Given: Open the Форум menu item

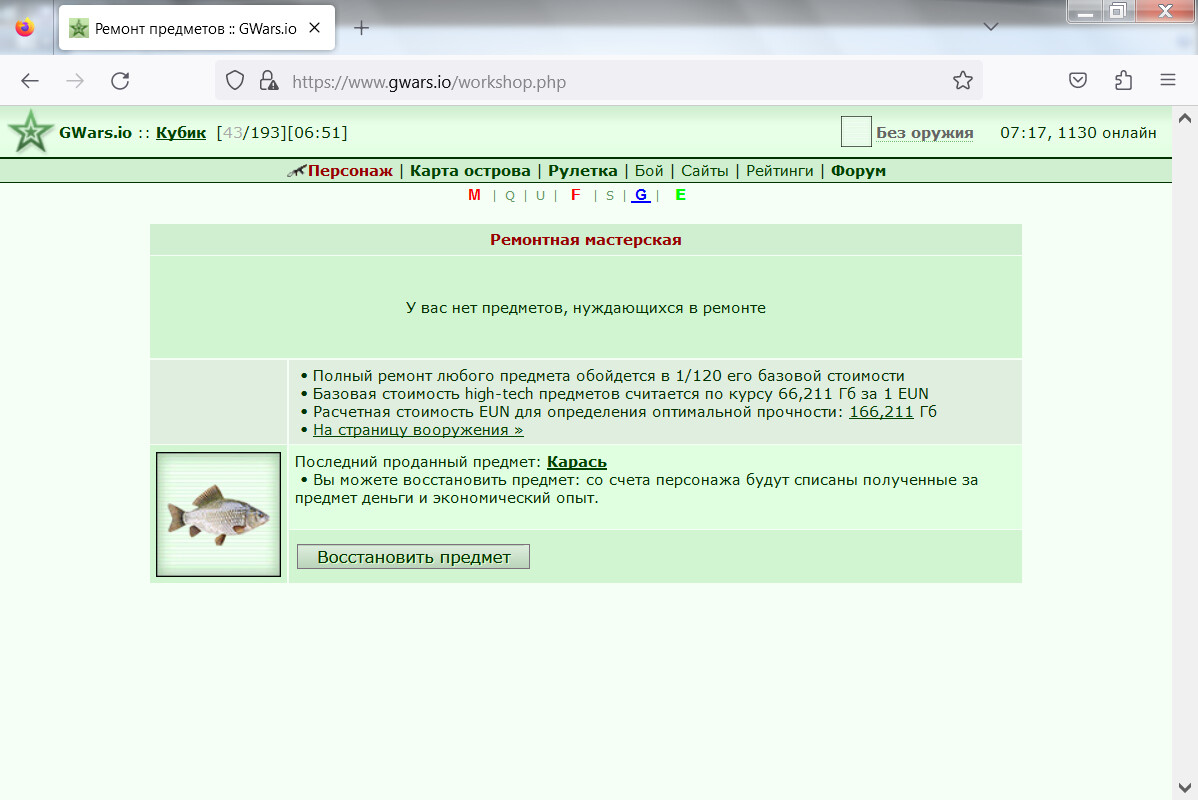Looking at the screenshot, I should pyautogui.click(x=858, y=171).
